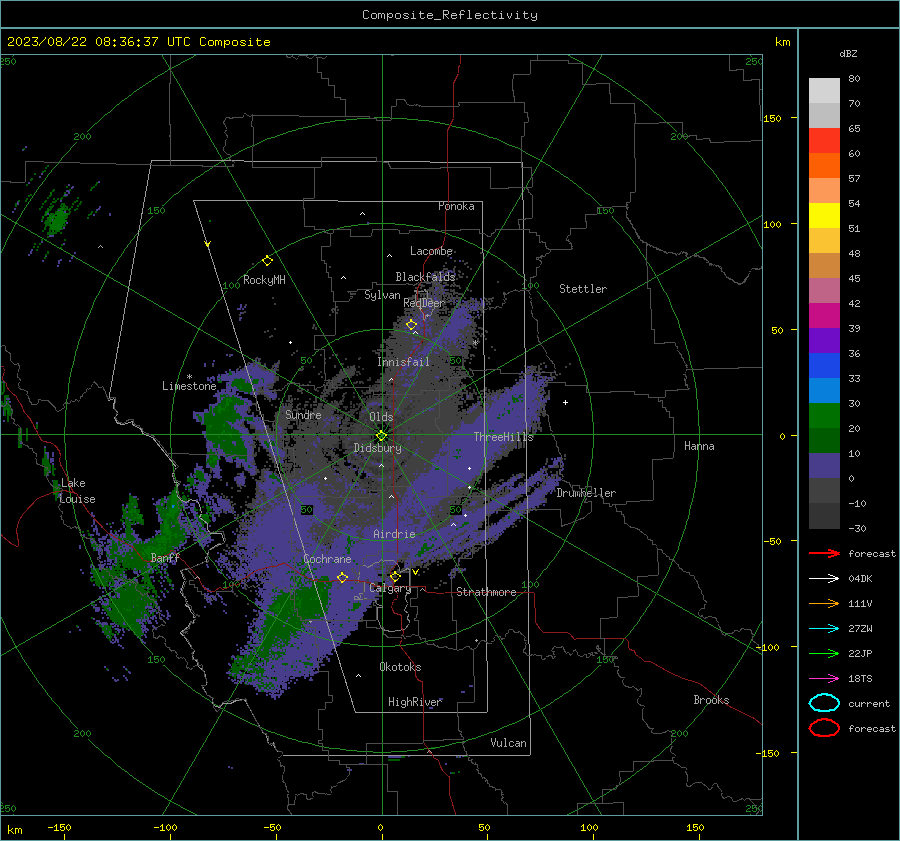Select the white 04DK arrow legend entry

(824, 578)
